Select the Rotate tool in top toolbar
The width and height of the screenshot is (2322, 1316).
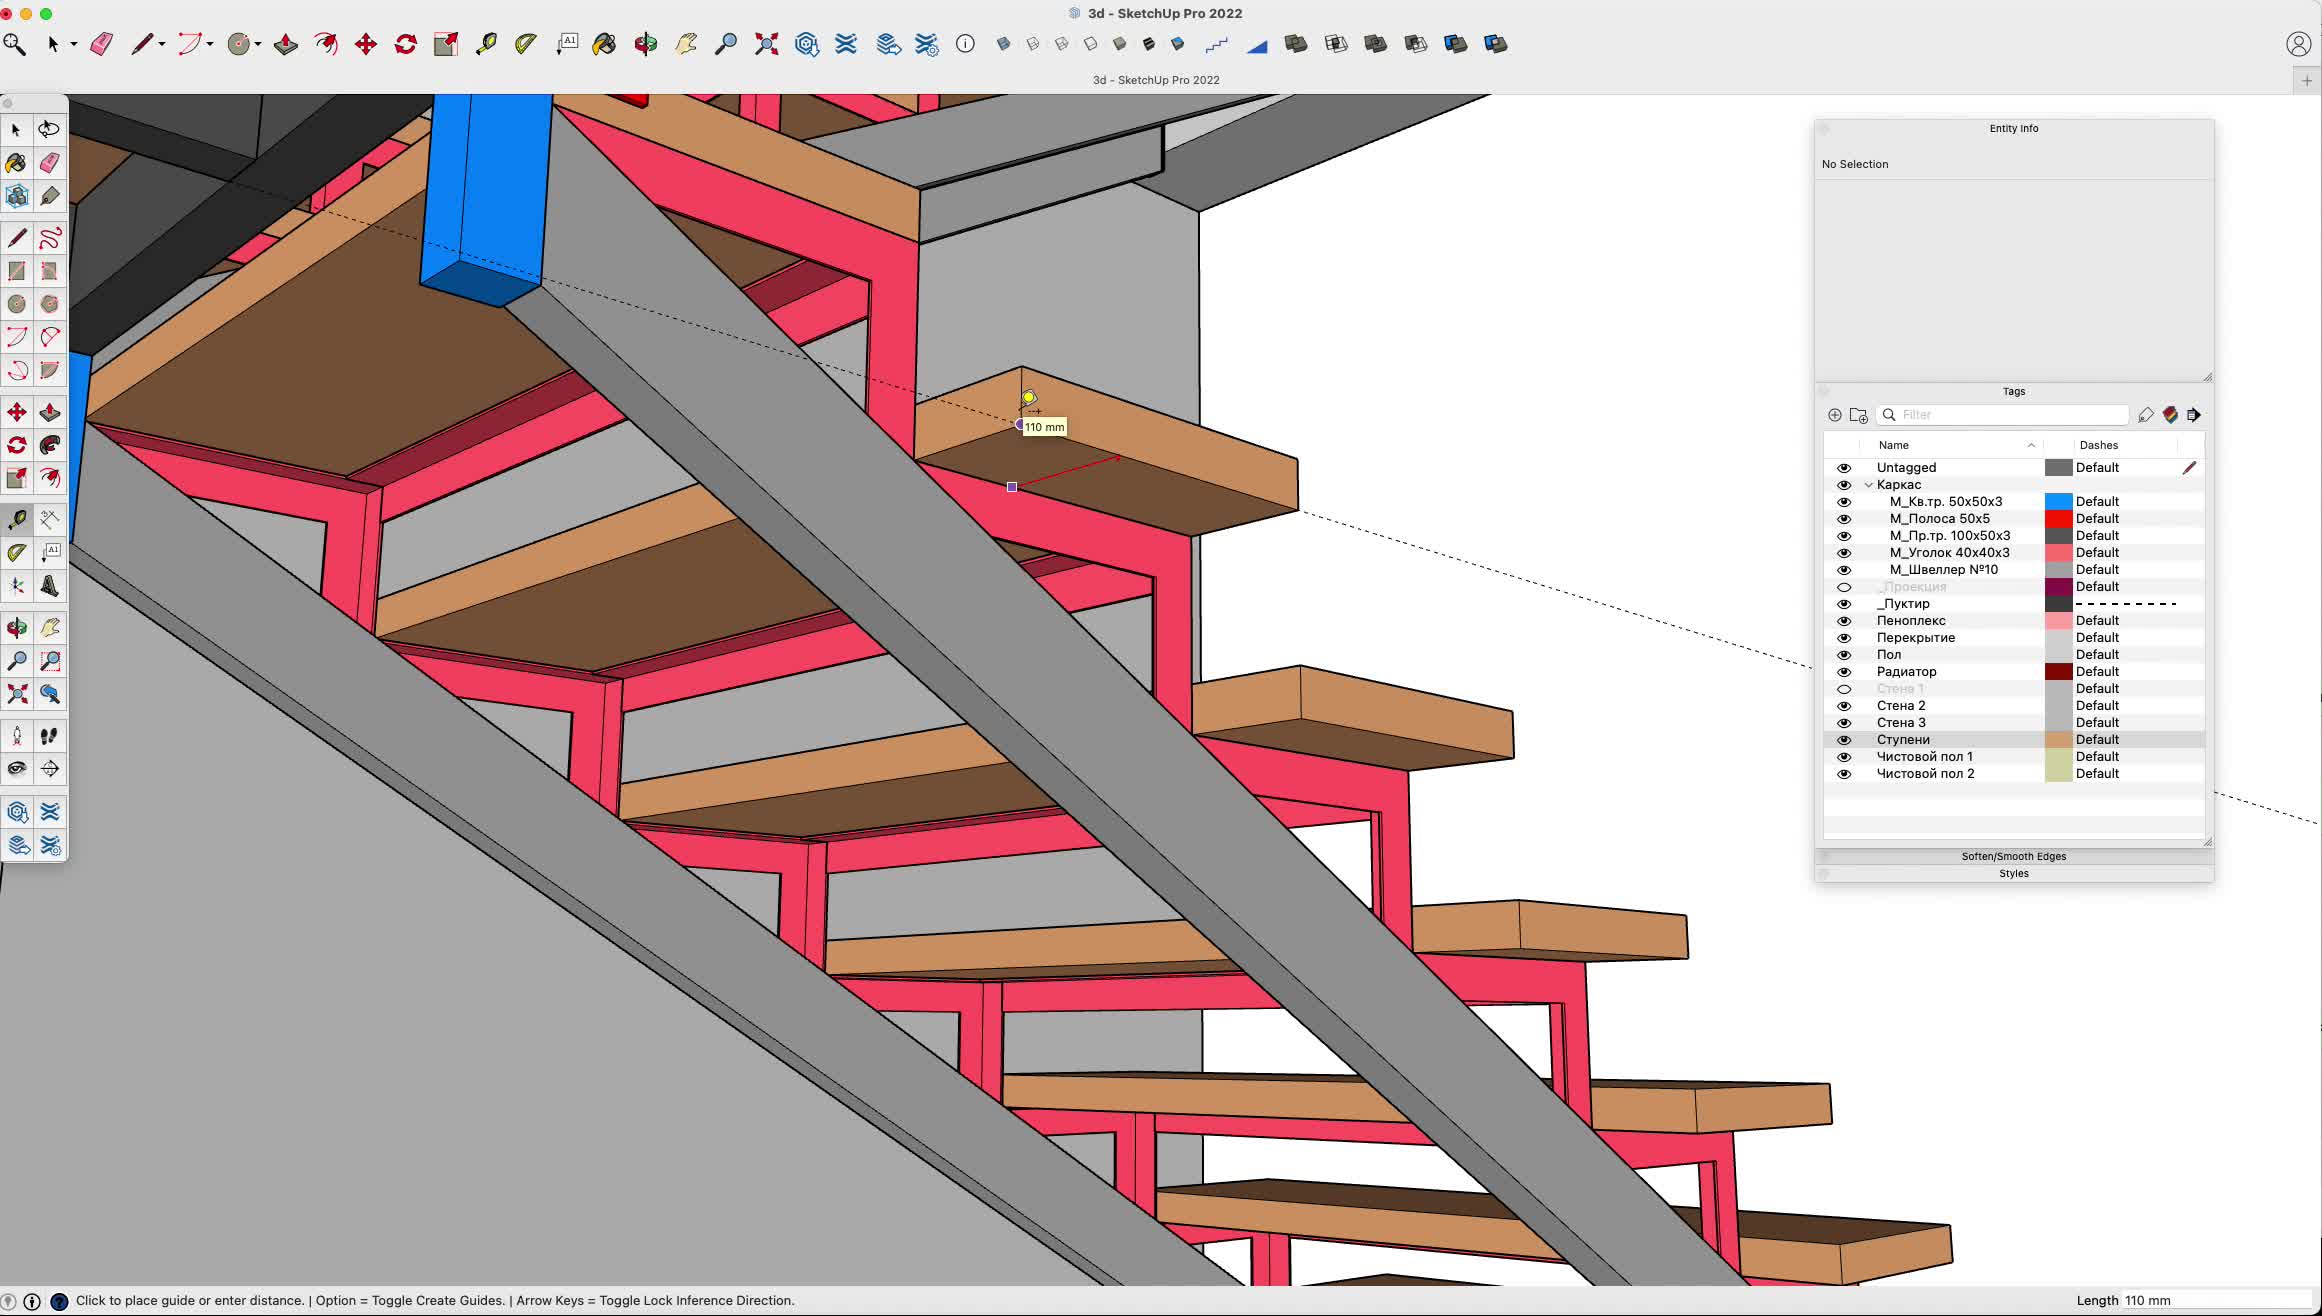click(405, 44)
